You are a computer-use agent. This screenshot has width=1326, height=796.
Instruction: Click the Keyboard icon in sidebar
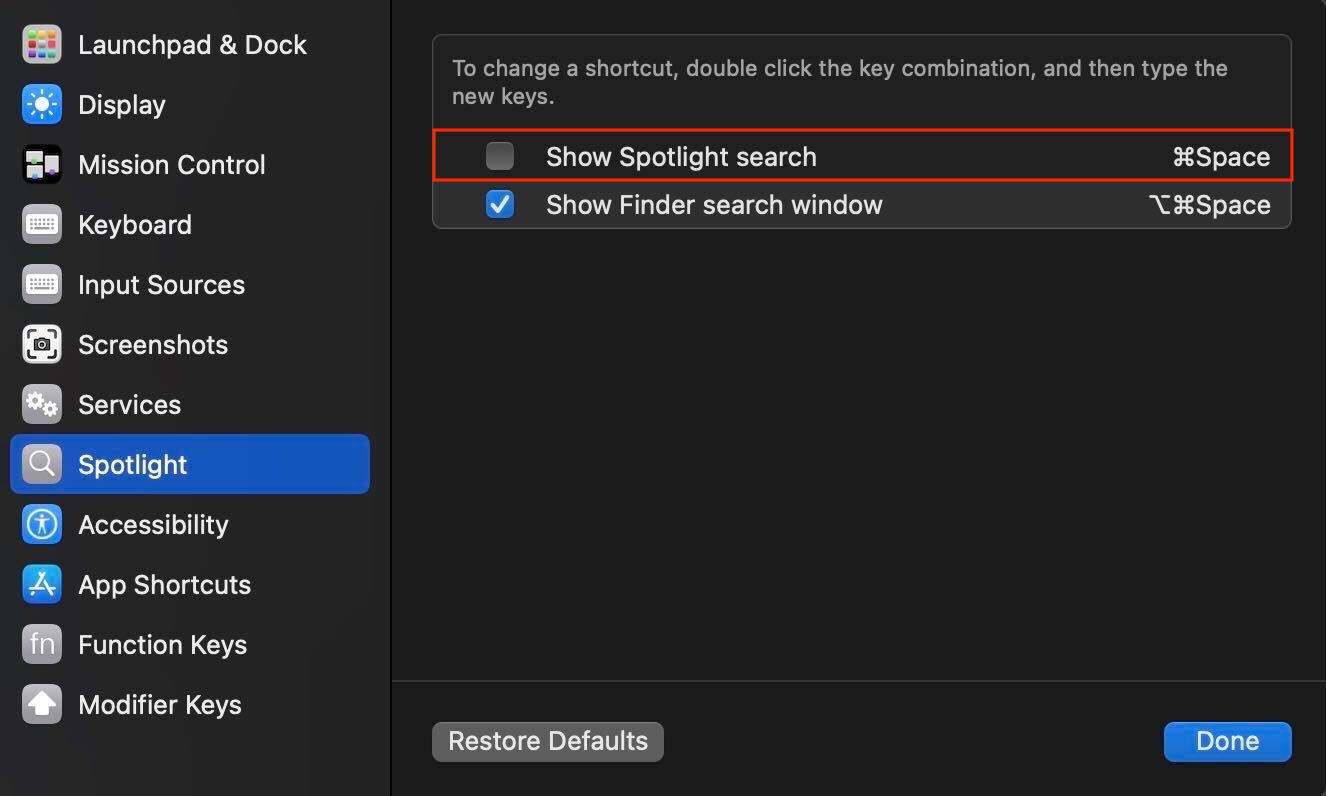42,225
